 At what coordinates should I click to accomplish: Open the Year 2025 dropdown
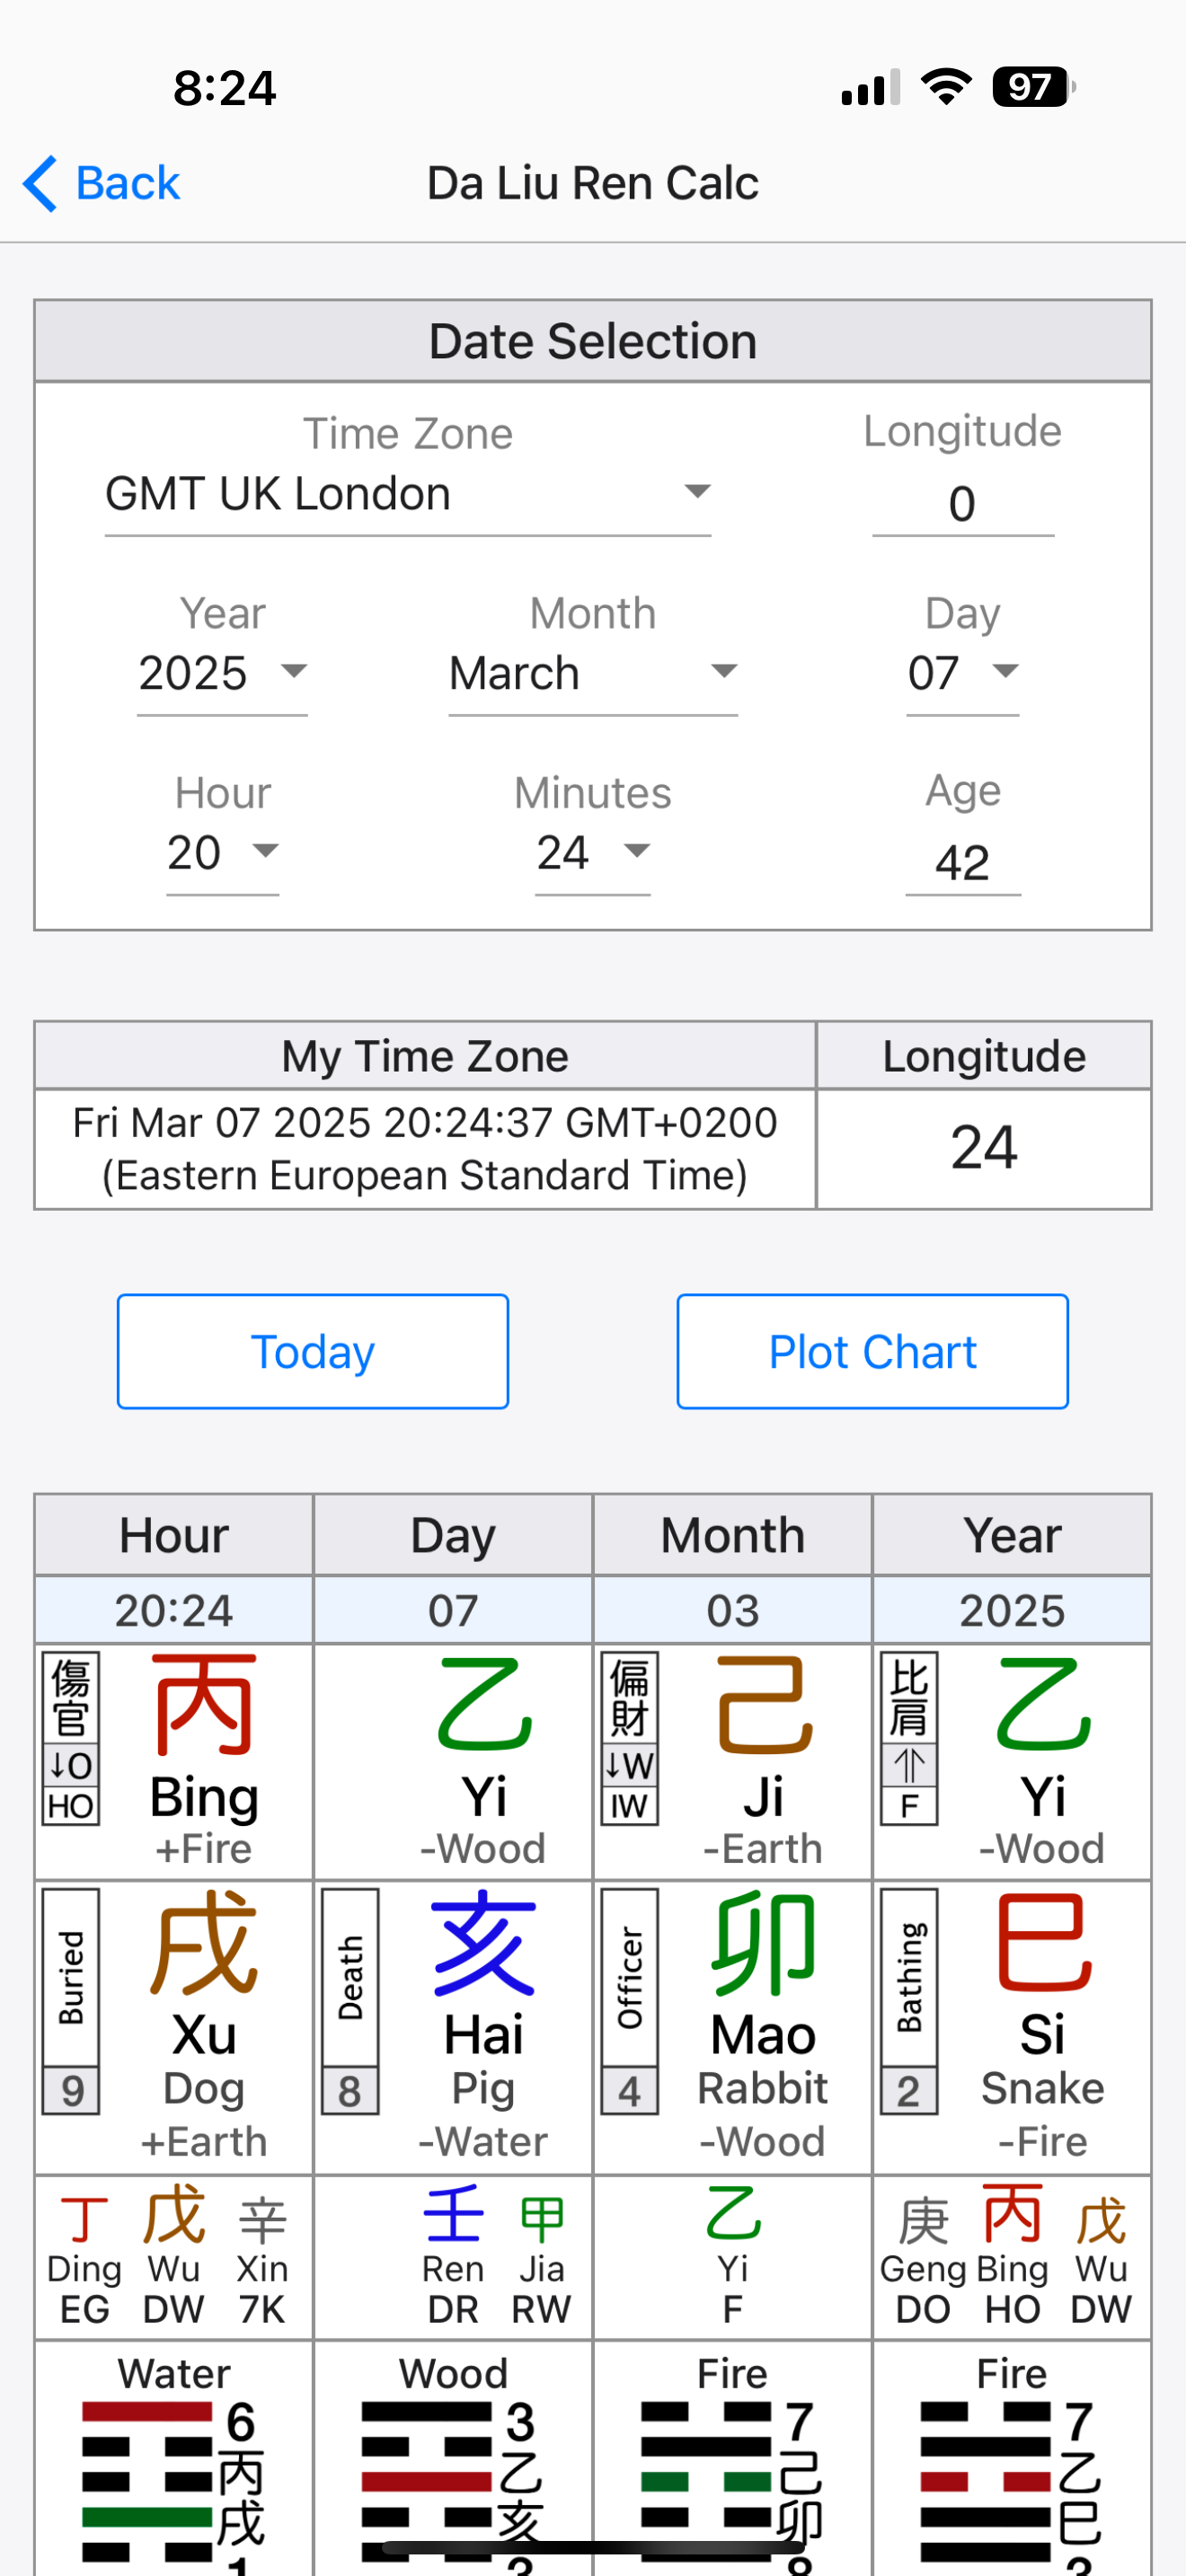tap(222, 673)
